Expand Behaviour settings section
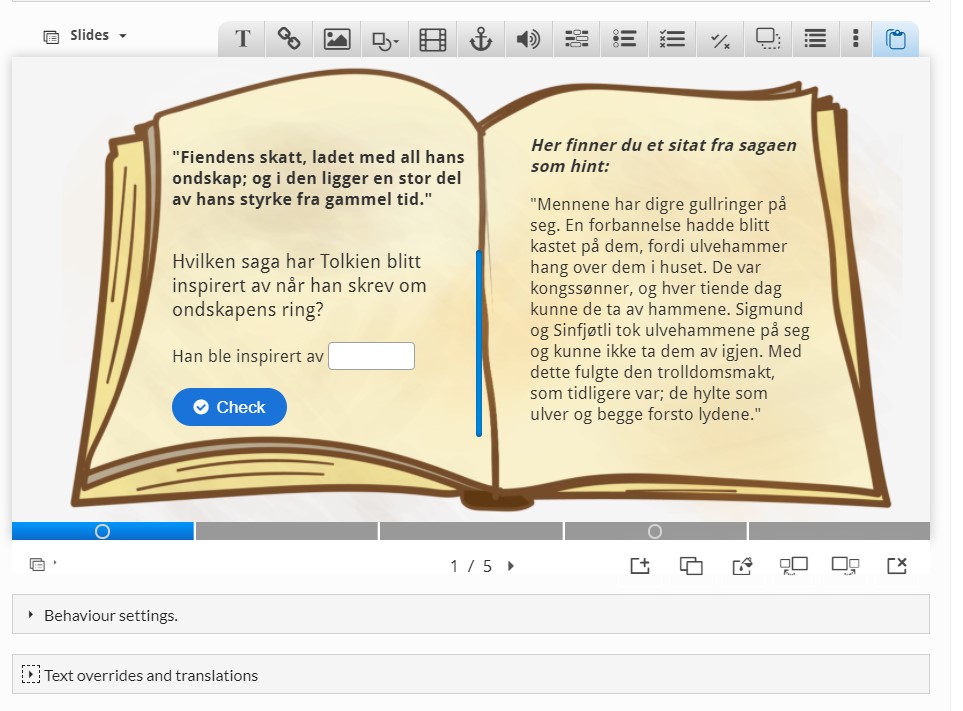Image resolution: width=963 pixels, height=711 pixels. coord(470,615)
